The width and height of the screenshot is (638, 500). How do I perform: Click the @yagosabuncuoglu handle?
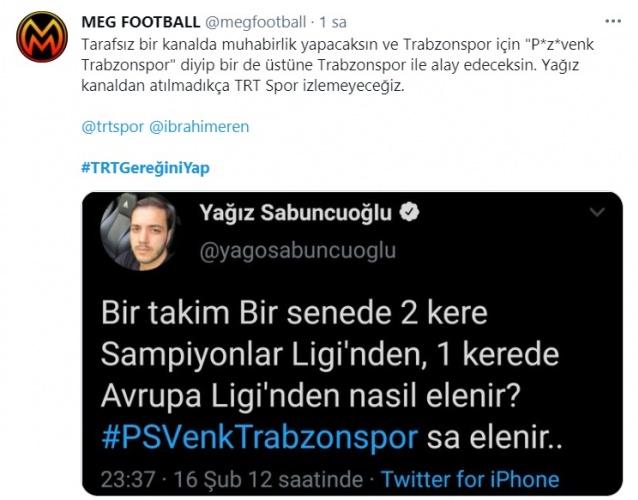297,251
